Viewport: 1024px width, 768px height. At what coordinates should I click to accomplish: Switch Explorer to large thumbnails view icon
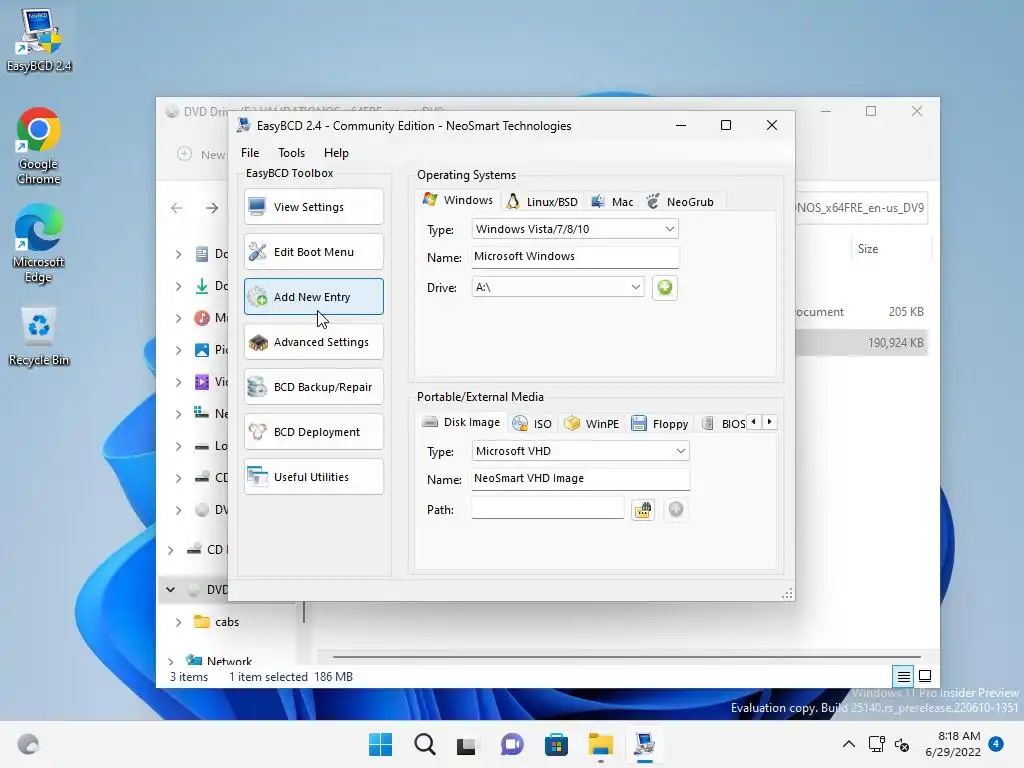925,677
